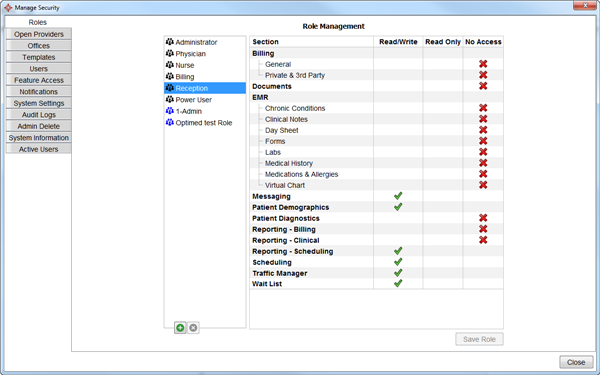The width and height of the screenshot is (600, 375).
Task: Click red X for Forms
Action: (x=483, y=141)
